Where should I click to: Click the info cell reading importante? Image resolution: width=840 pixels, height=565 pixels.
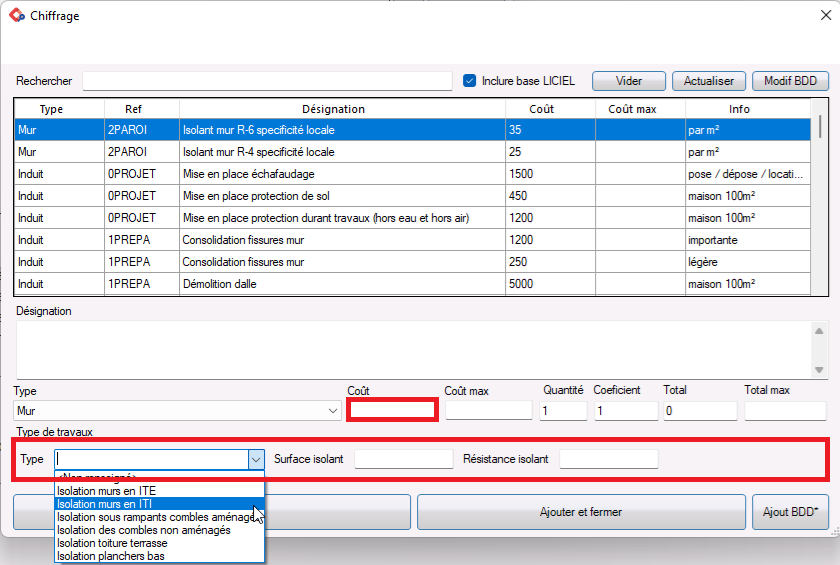tap(748, 240)
